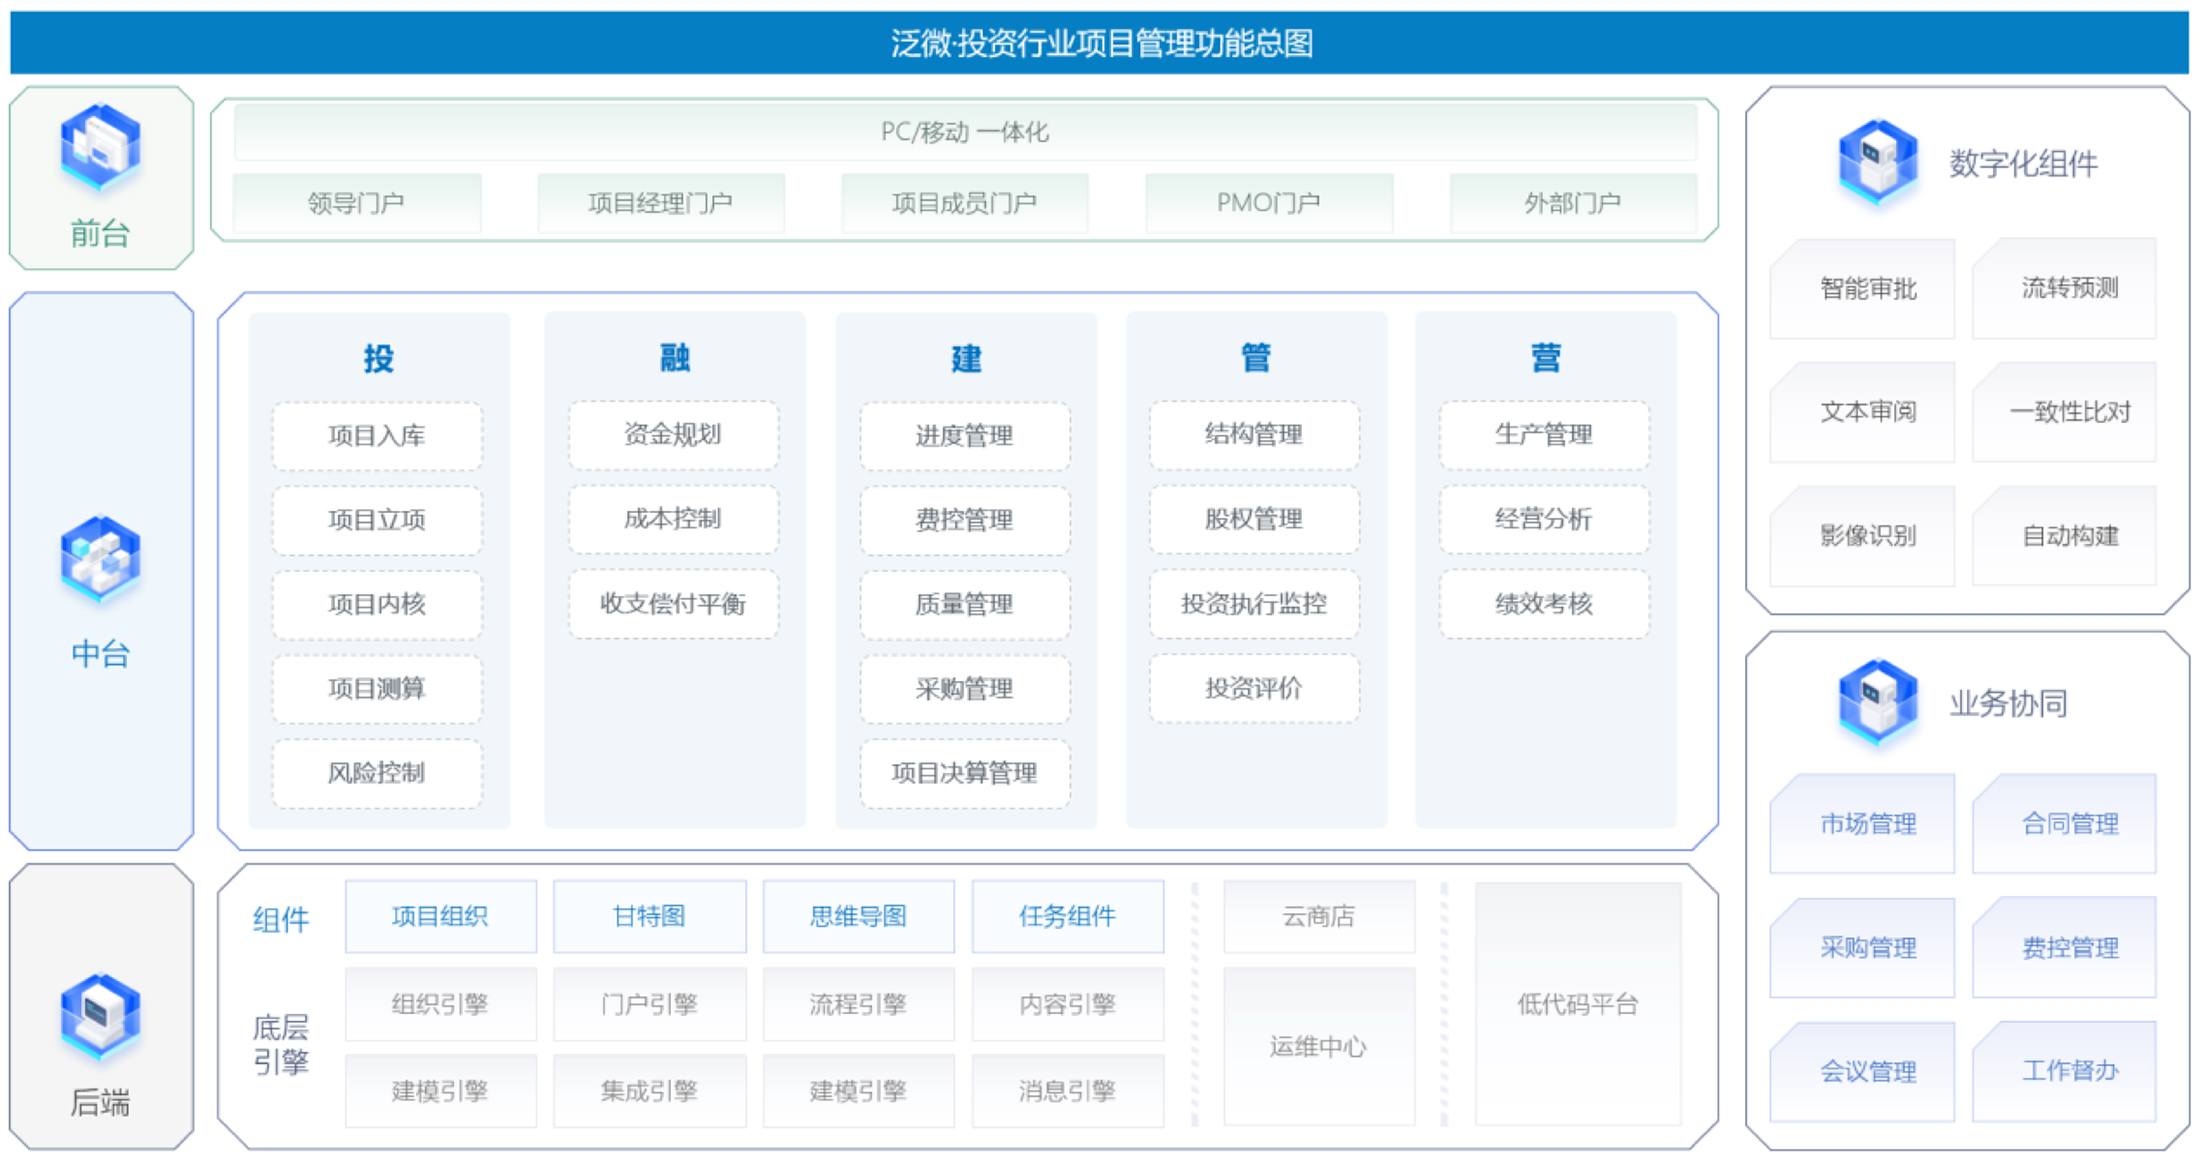Click the 数字化组件 robot icon
2200x1161 pixels.
1877,162
